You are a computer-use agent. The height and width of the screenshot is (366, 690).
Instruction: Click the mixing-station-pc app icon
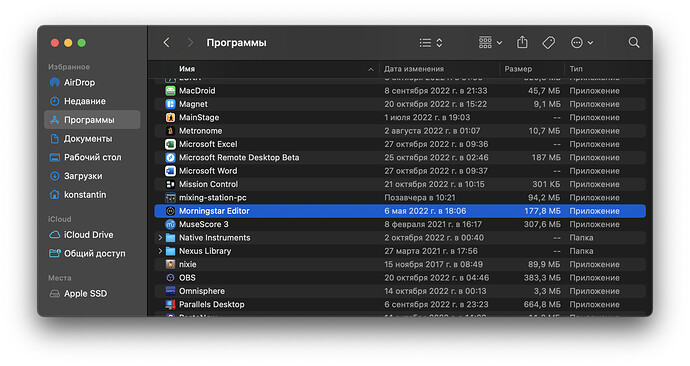point(170,198)
